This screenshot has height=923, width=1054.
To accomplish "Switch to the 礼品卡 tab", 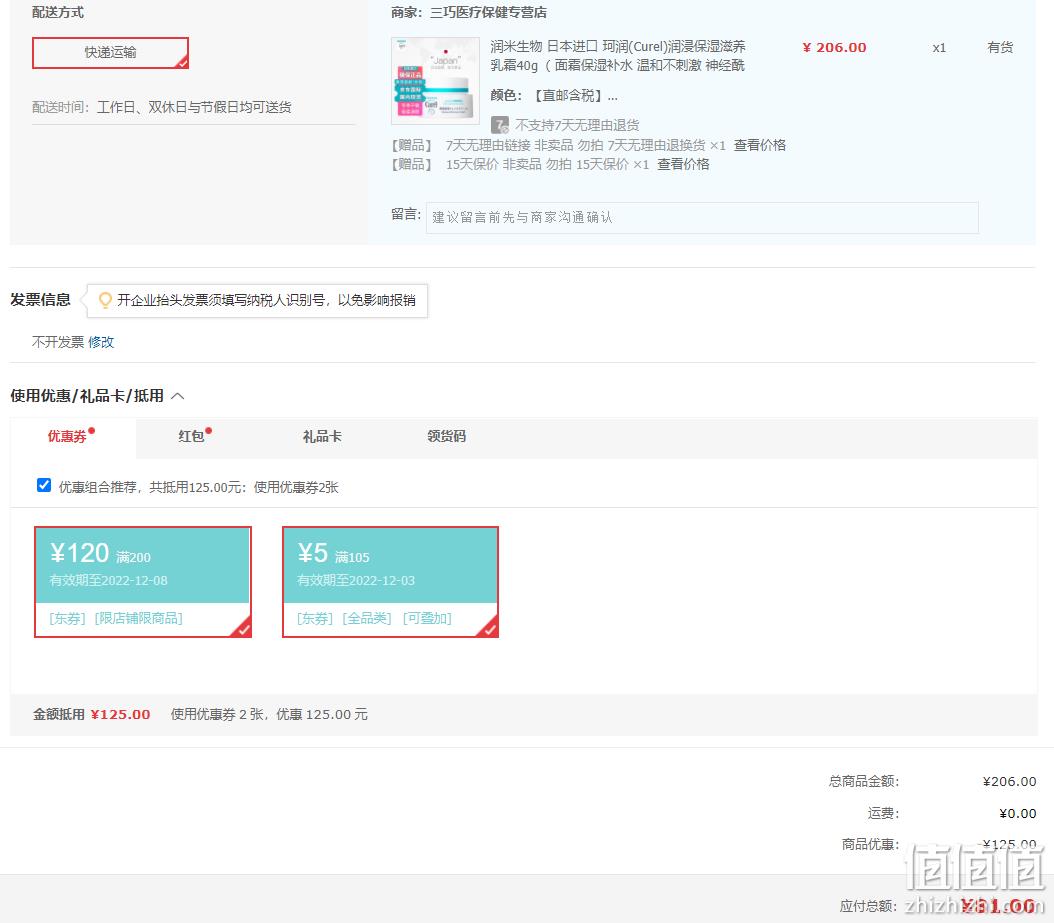I will pos(322,436).
